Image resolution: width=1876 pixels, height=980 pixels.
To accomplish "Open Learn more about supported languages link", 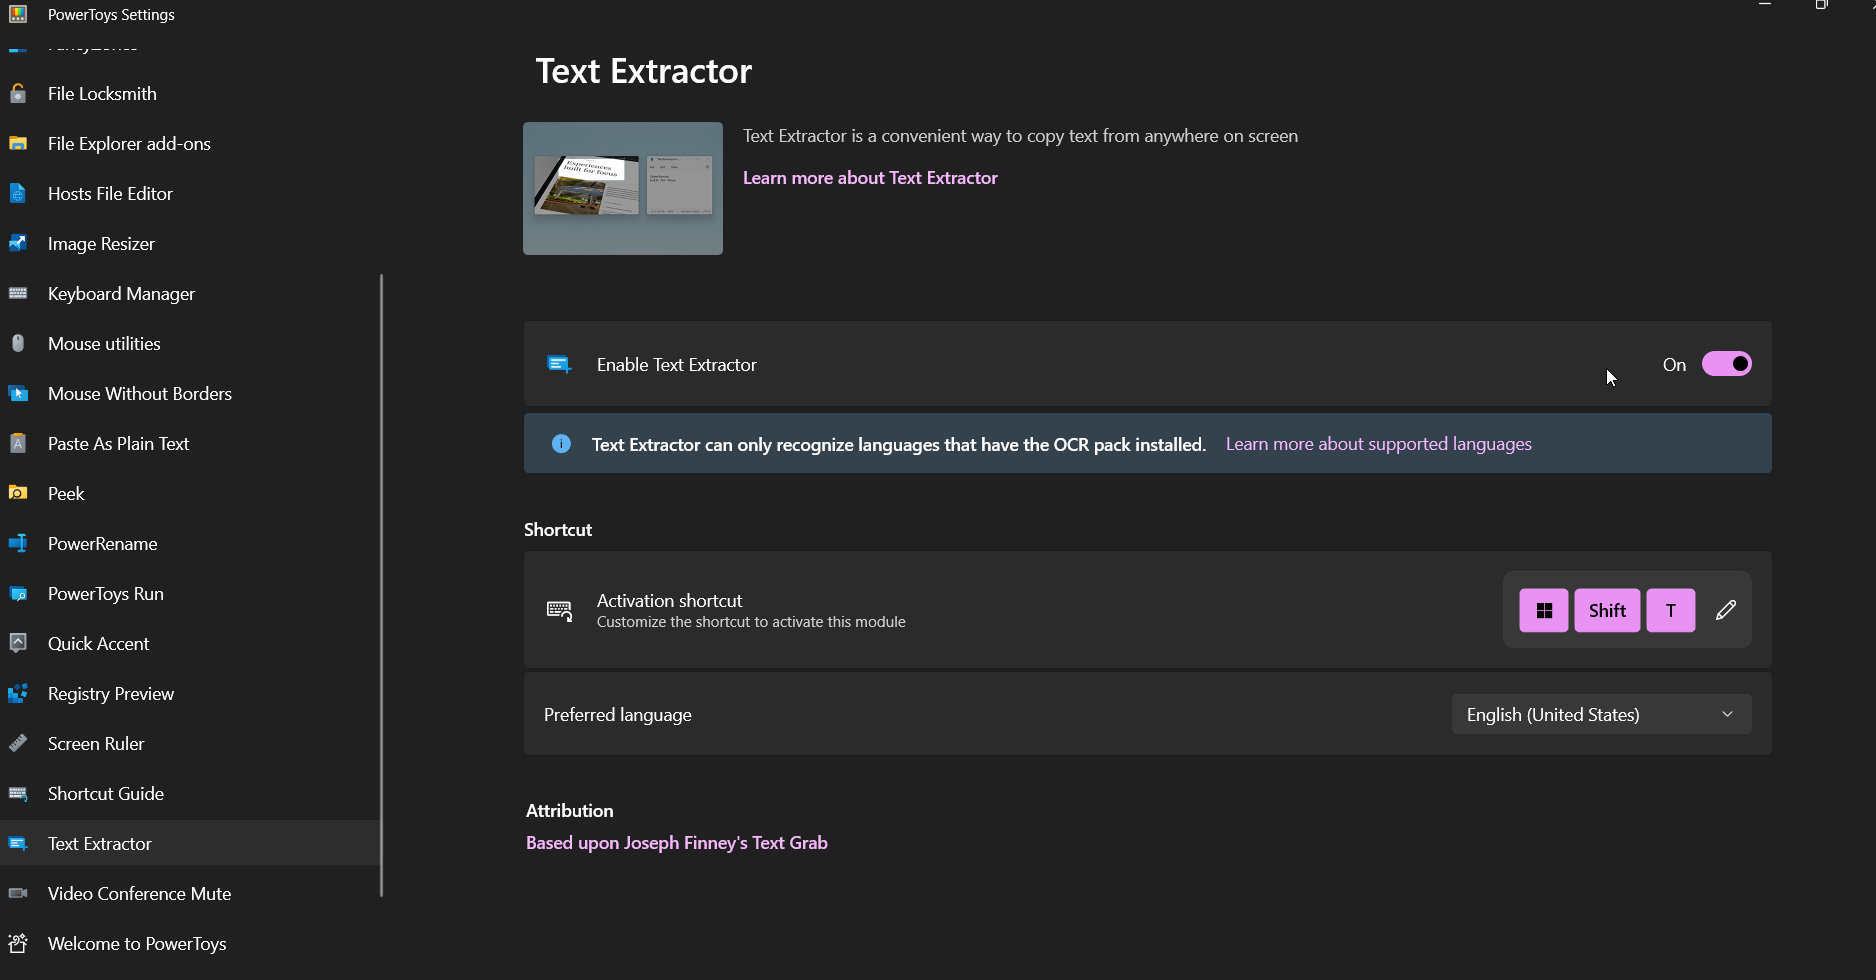I will click(x=1378, y=444).
